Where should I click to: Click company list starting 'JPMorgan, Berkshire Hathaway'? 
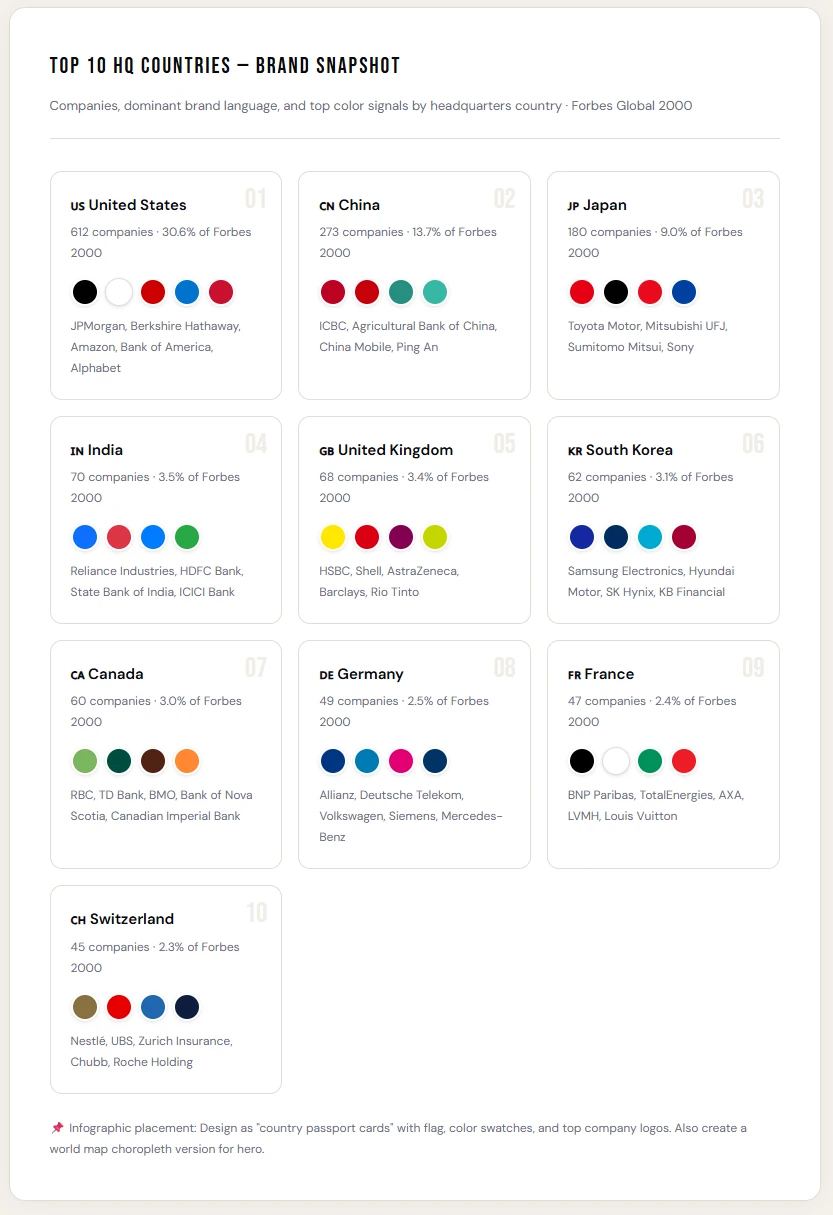155,347
